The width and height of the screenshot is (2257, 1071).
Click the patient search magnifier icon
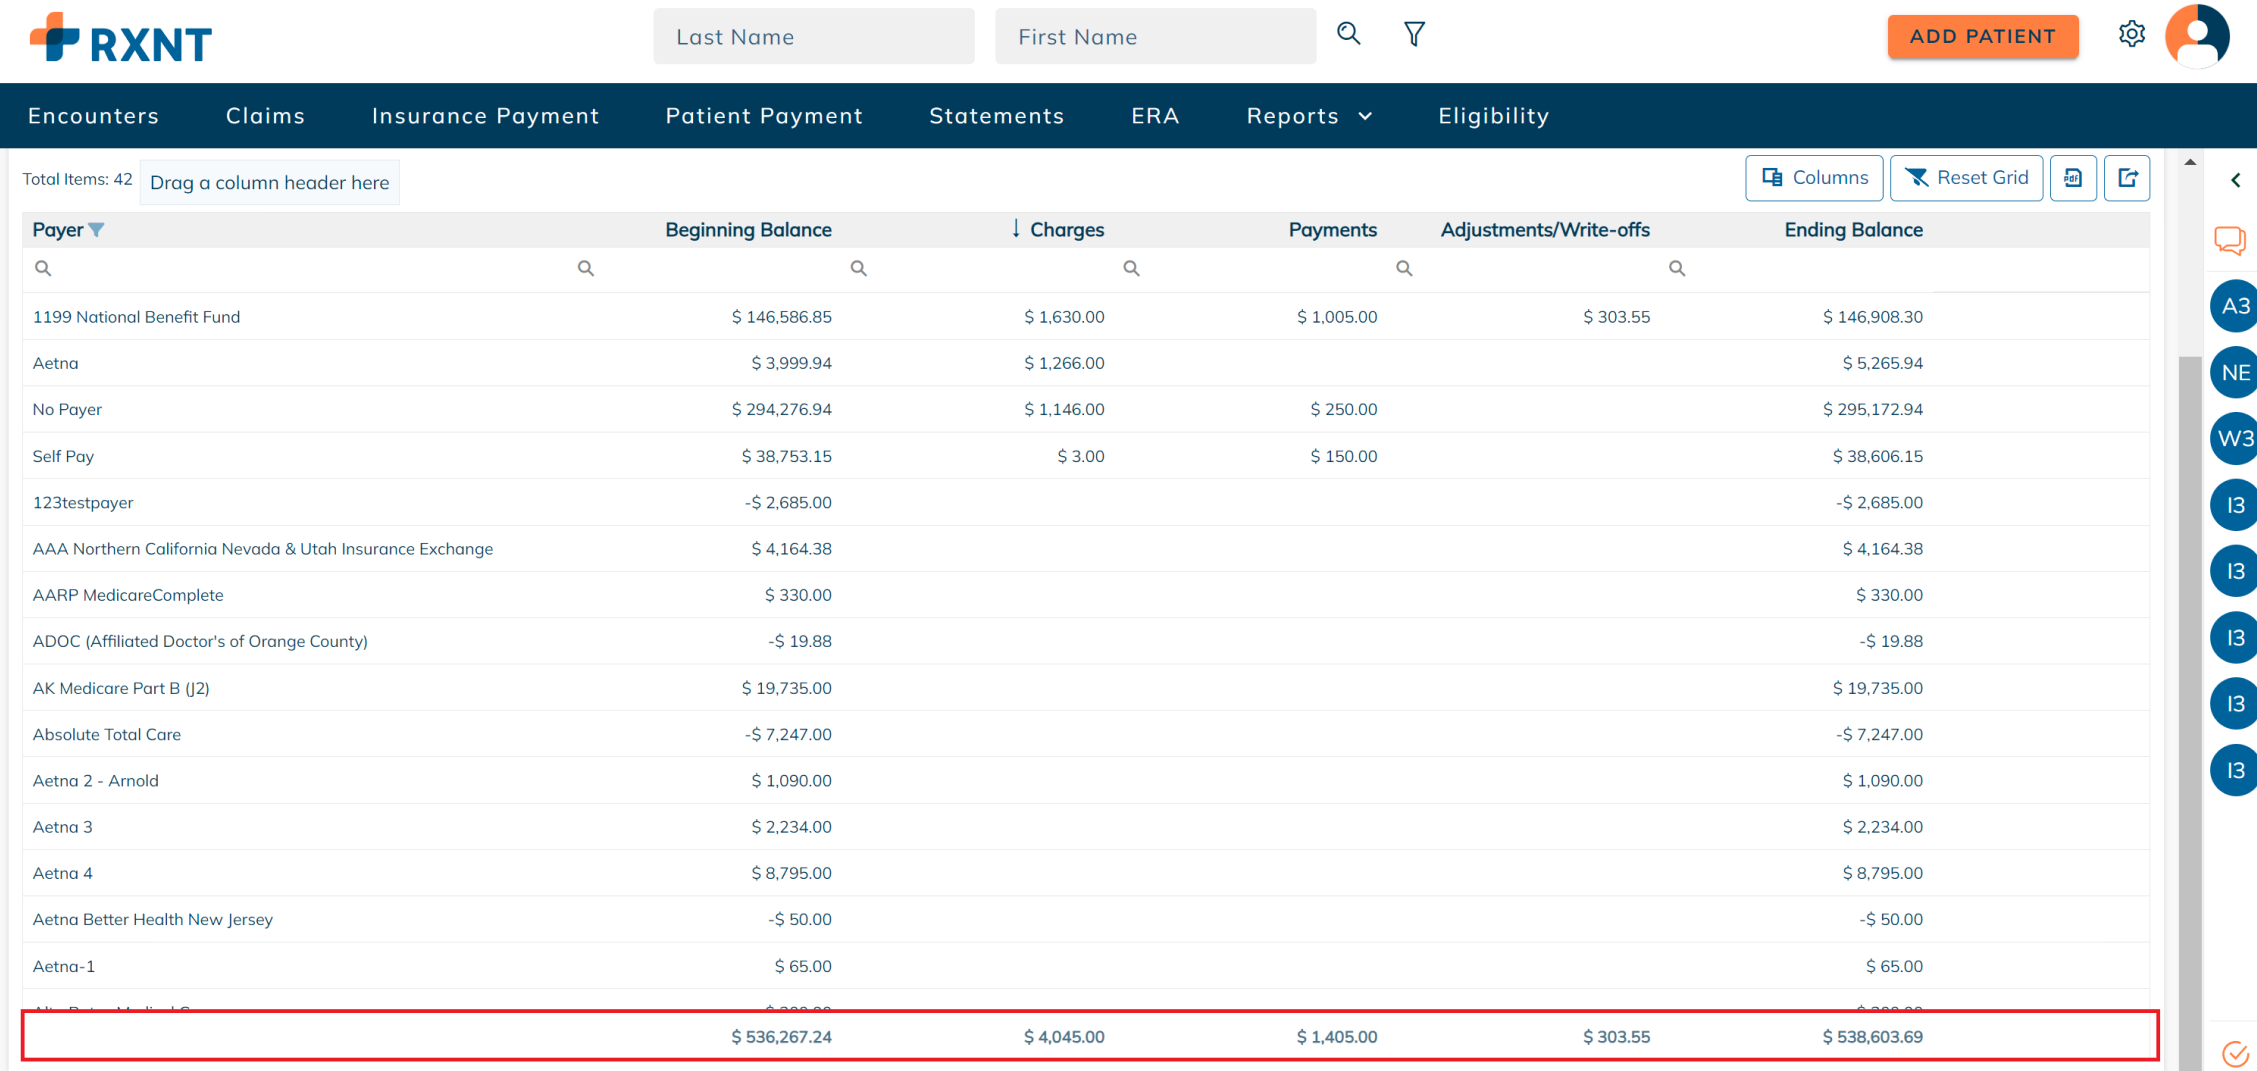pyautogui.click(x=1348, y=34)
